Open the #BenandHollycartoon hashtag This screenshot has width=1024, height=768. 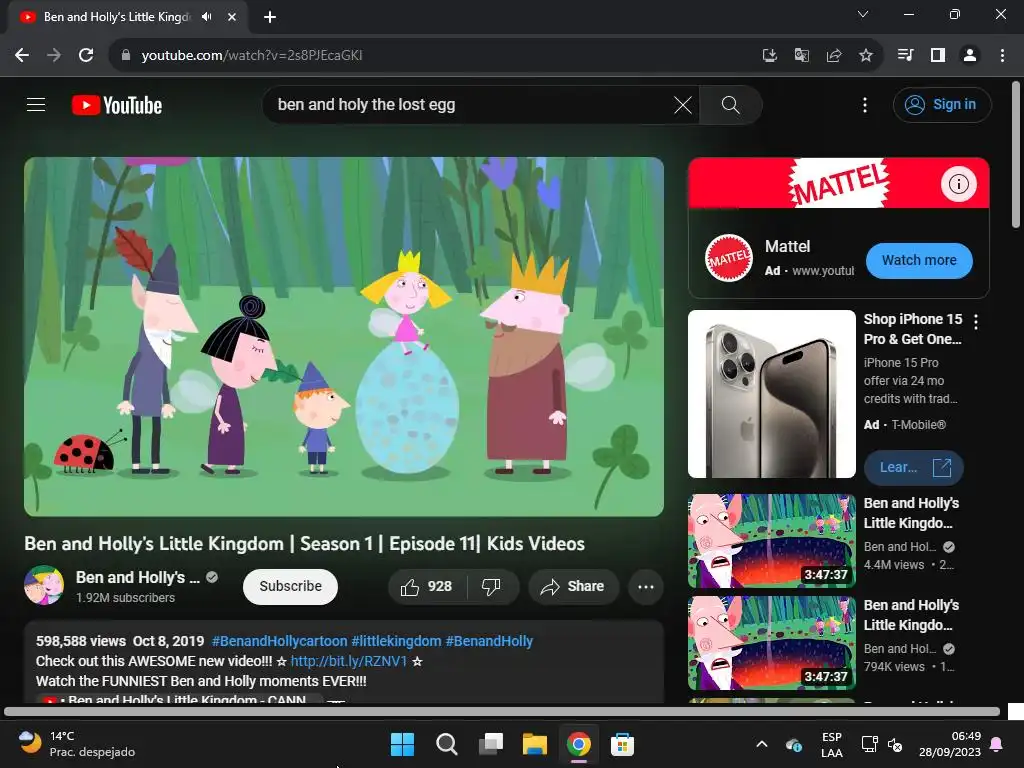coord(280,641)
